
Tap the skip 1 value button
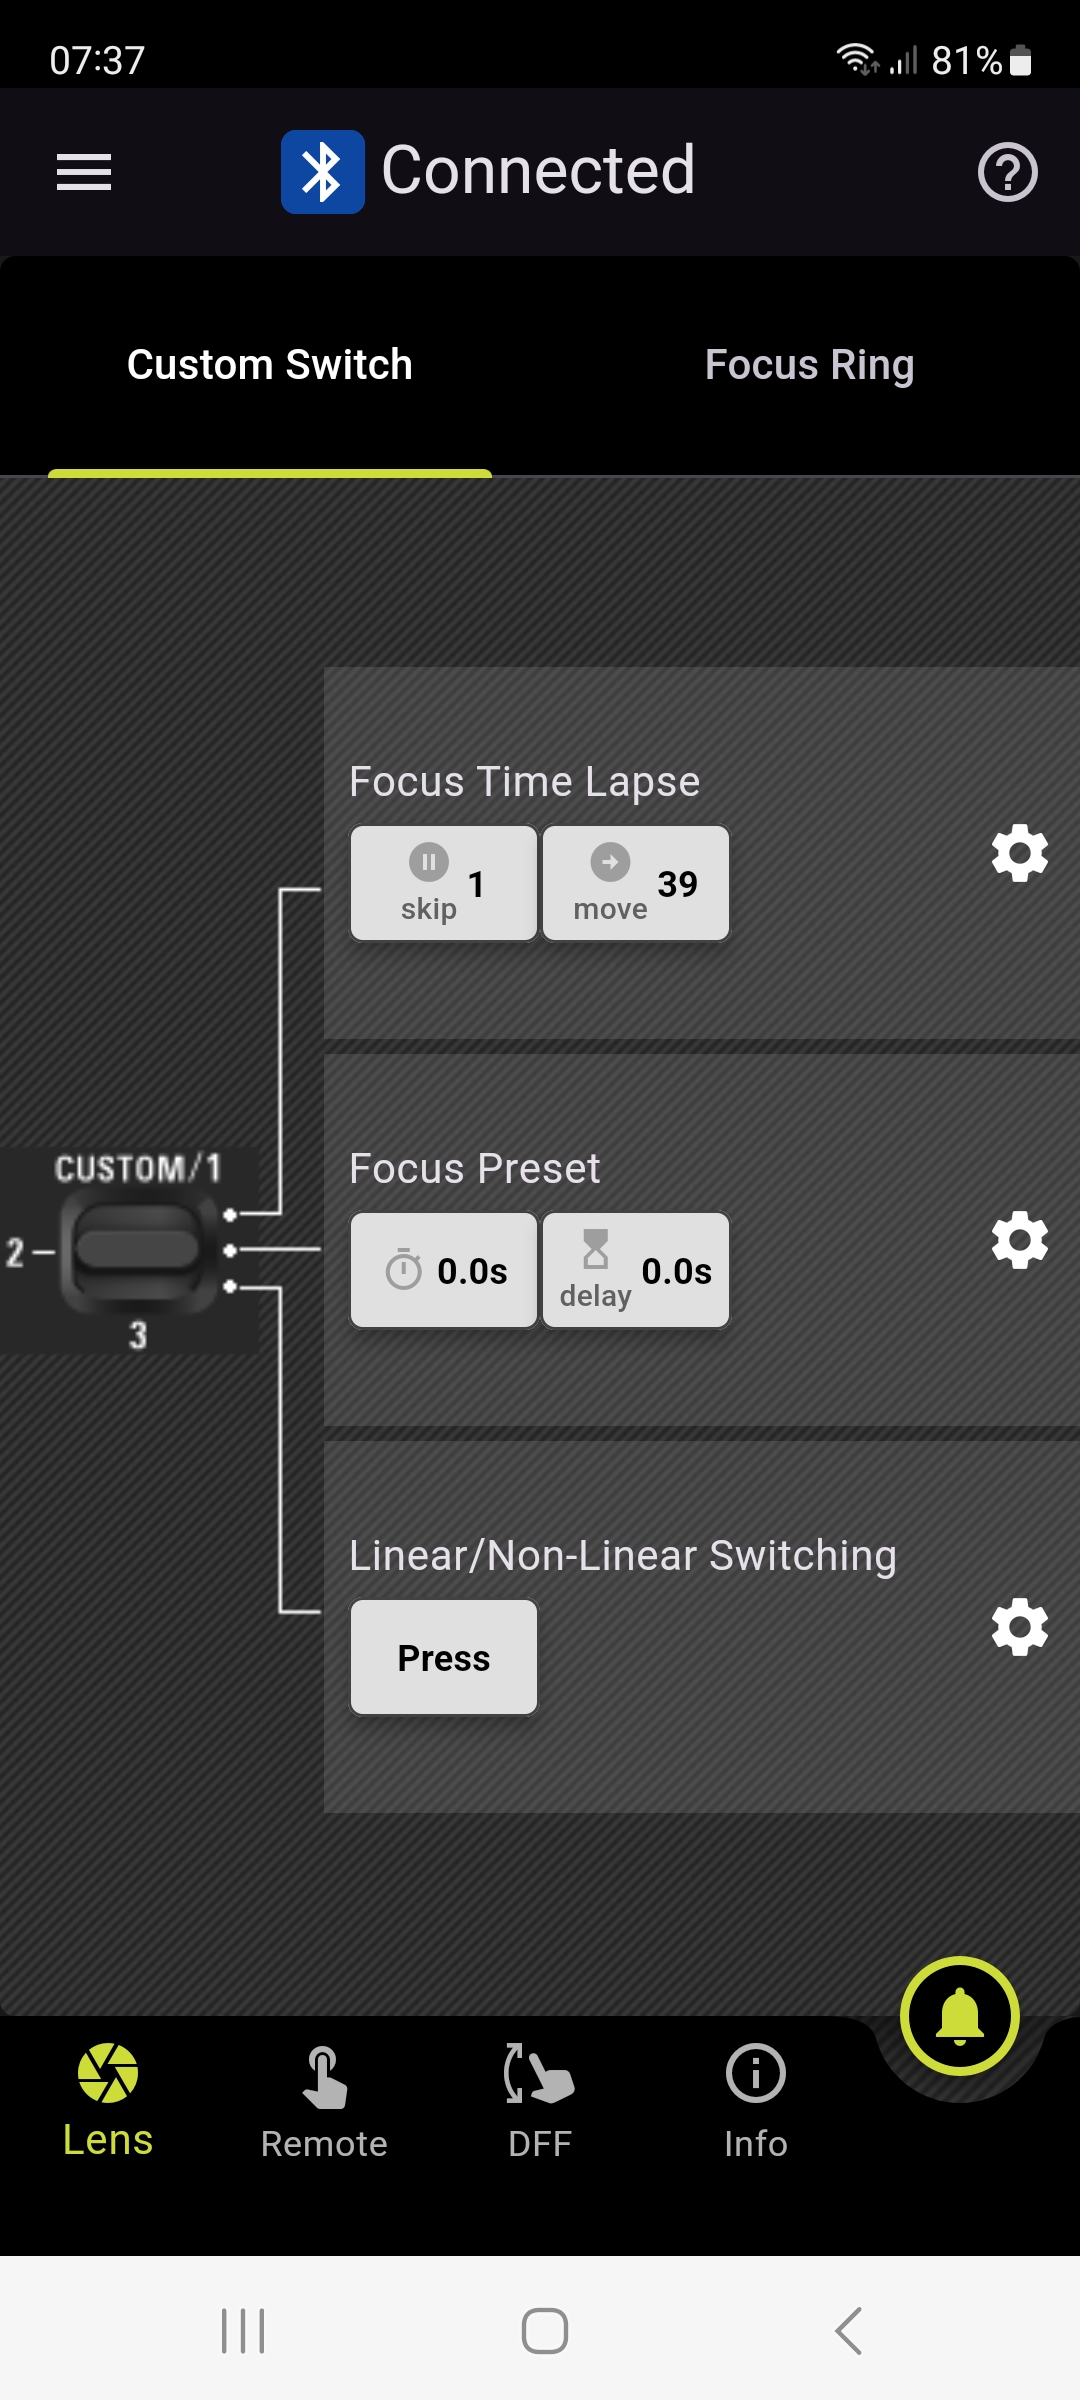pos(444,883)
